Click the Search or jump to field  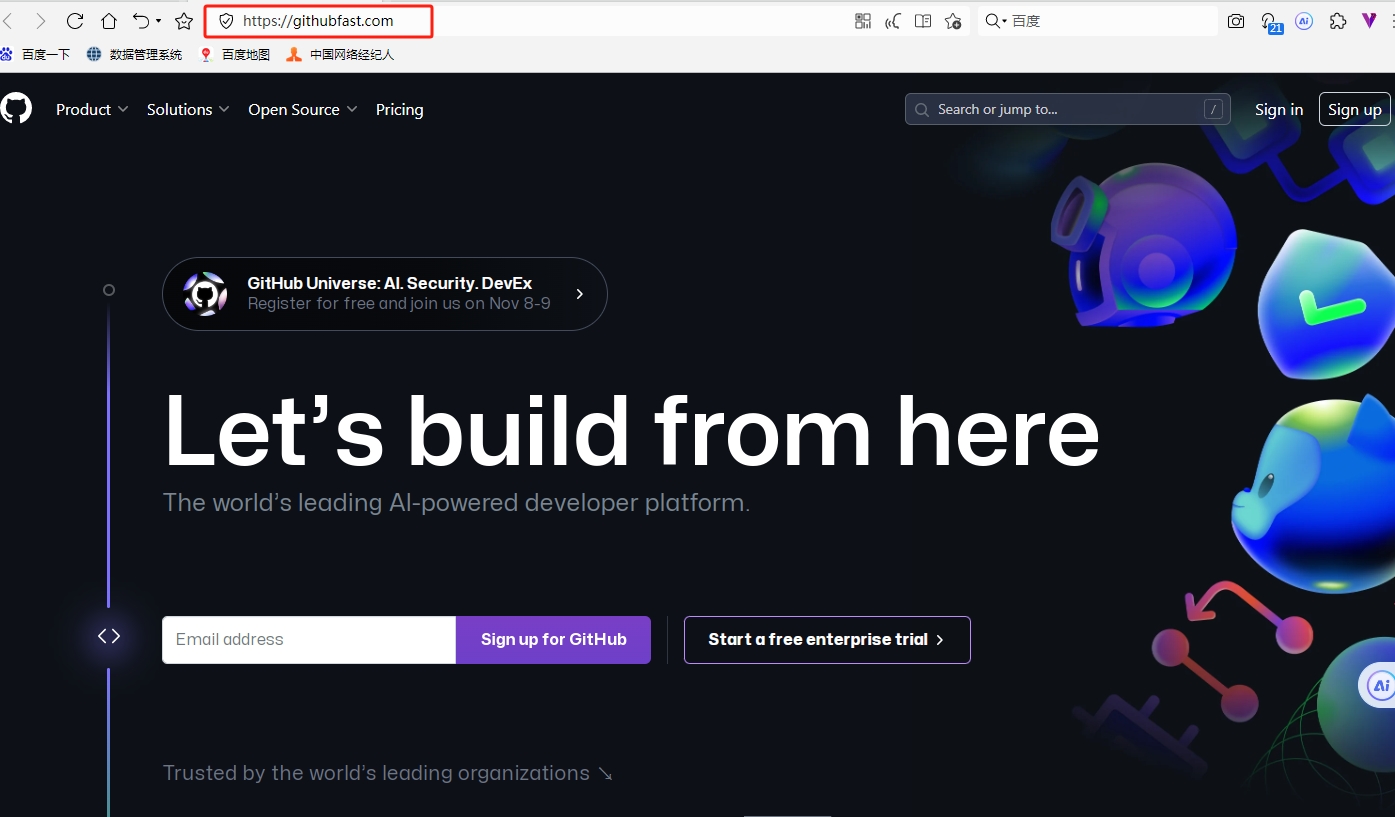click(x=1068, y=110)
